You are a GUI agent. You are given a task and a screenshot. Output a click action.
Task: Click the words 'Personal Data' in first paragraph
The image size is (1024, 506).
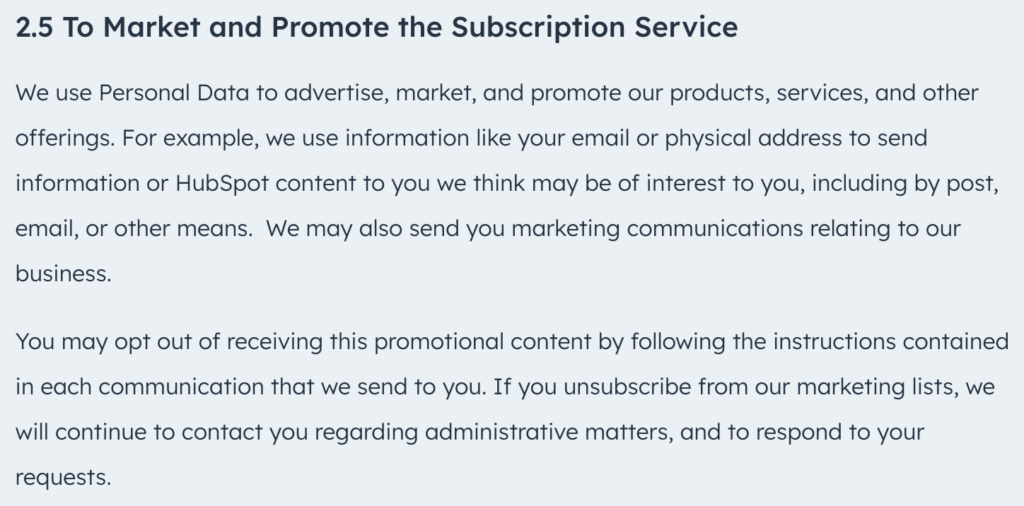pyautogui.click(x=174, y=93)
